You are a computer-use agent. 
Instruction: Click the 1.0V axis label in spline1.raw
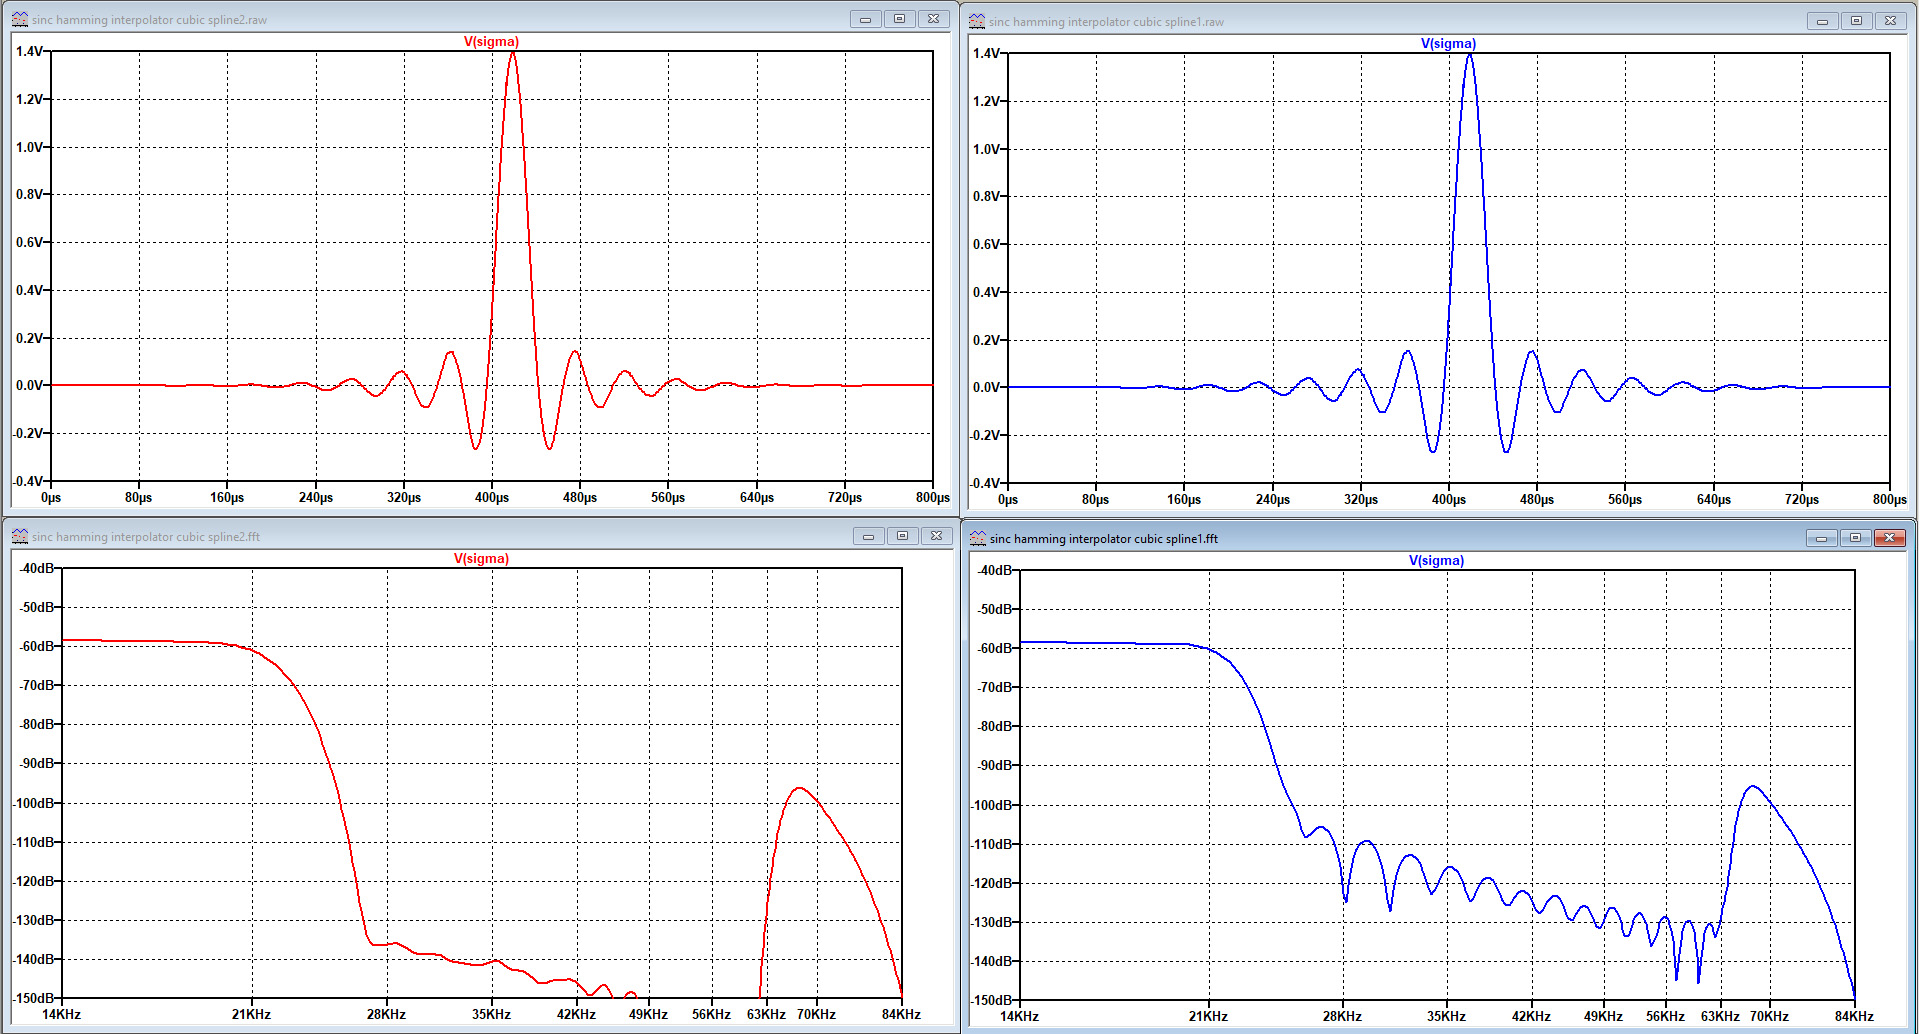(986, 149)
